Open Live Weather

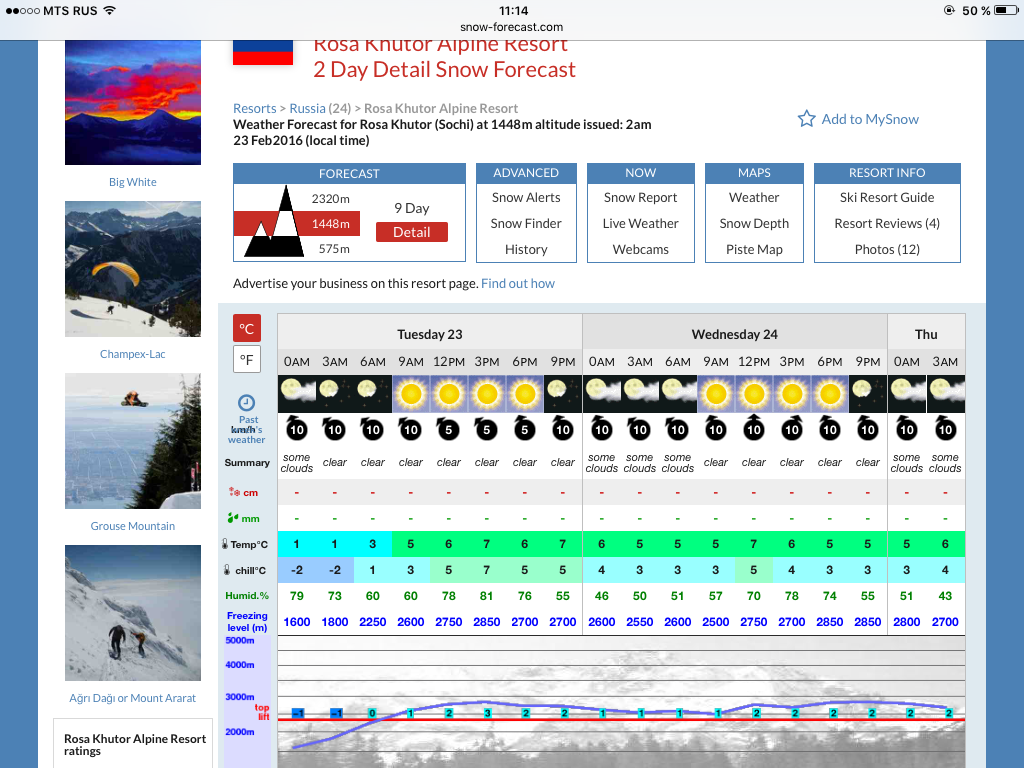pos(640,223)
